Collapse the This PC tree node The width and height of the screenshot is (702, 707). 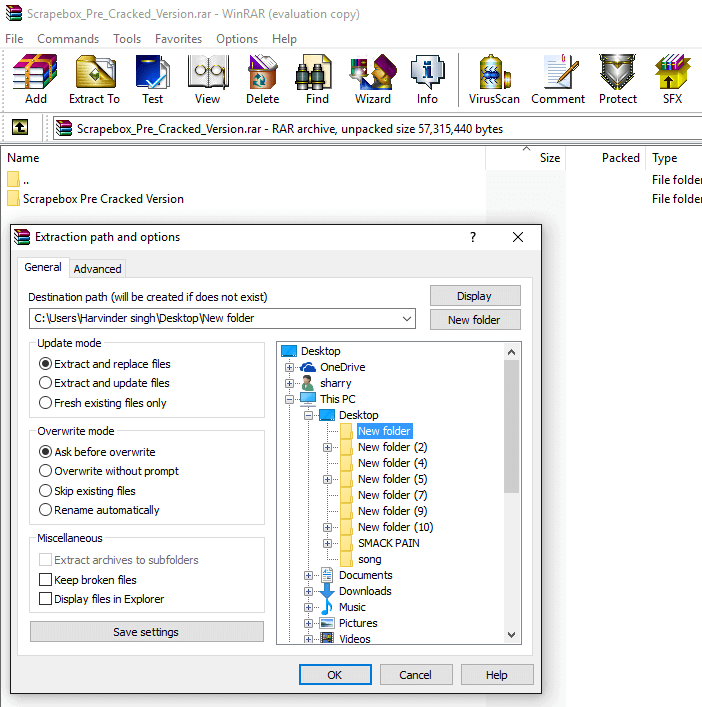289,399
